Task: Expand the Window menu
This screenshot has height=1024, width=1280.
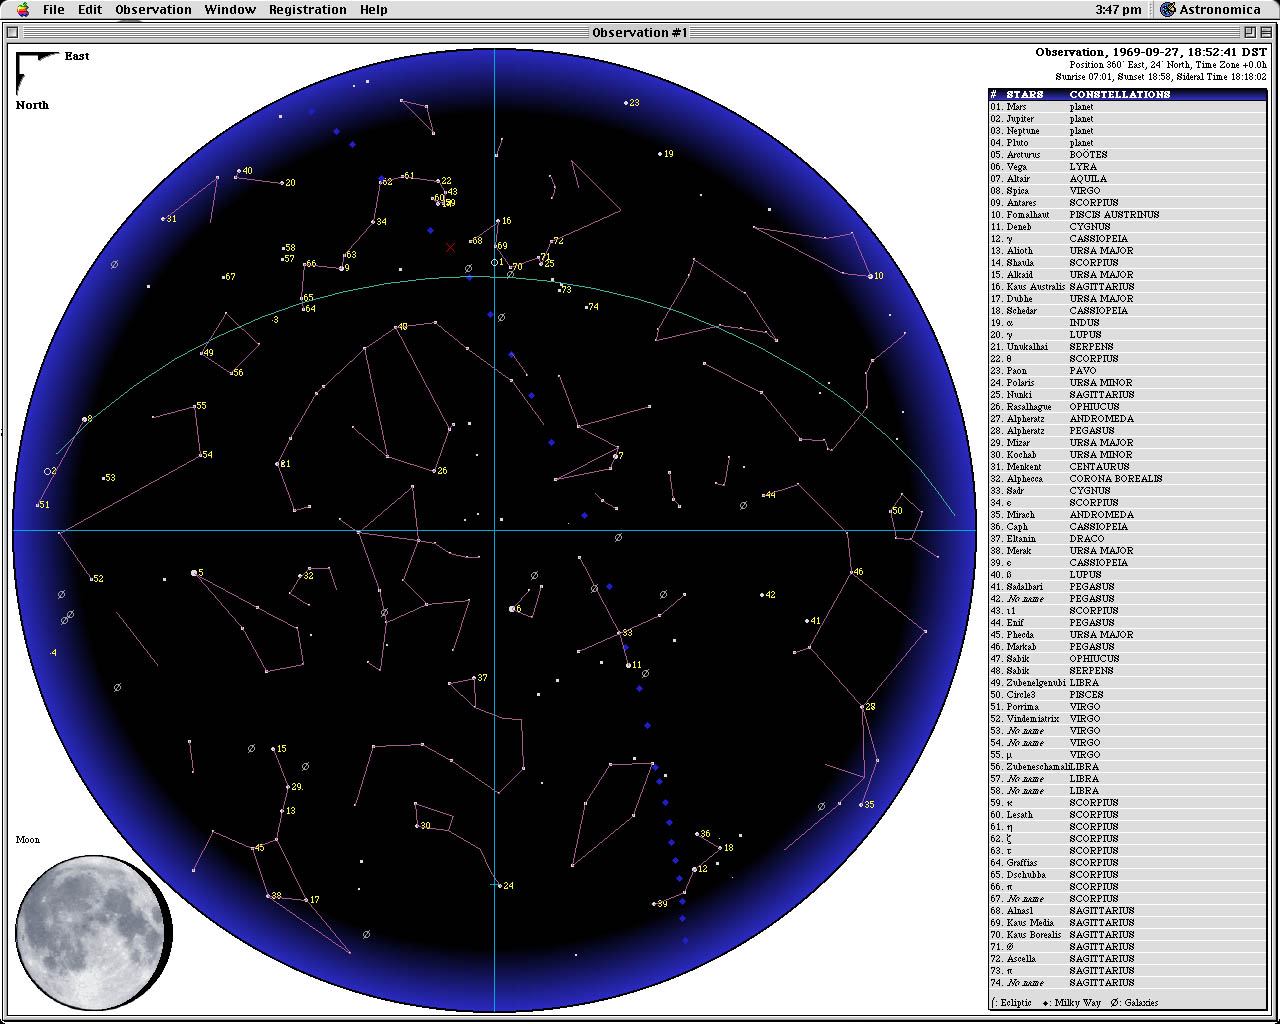Action: (x=230, y=9)
